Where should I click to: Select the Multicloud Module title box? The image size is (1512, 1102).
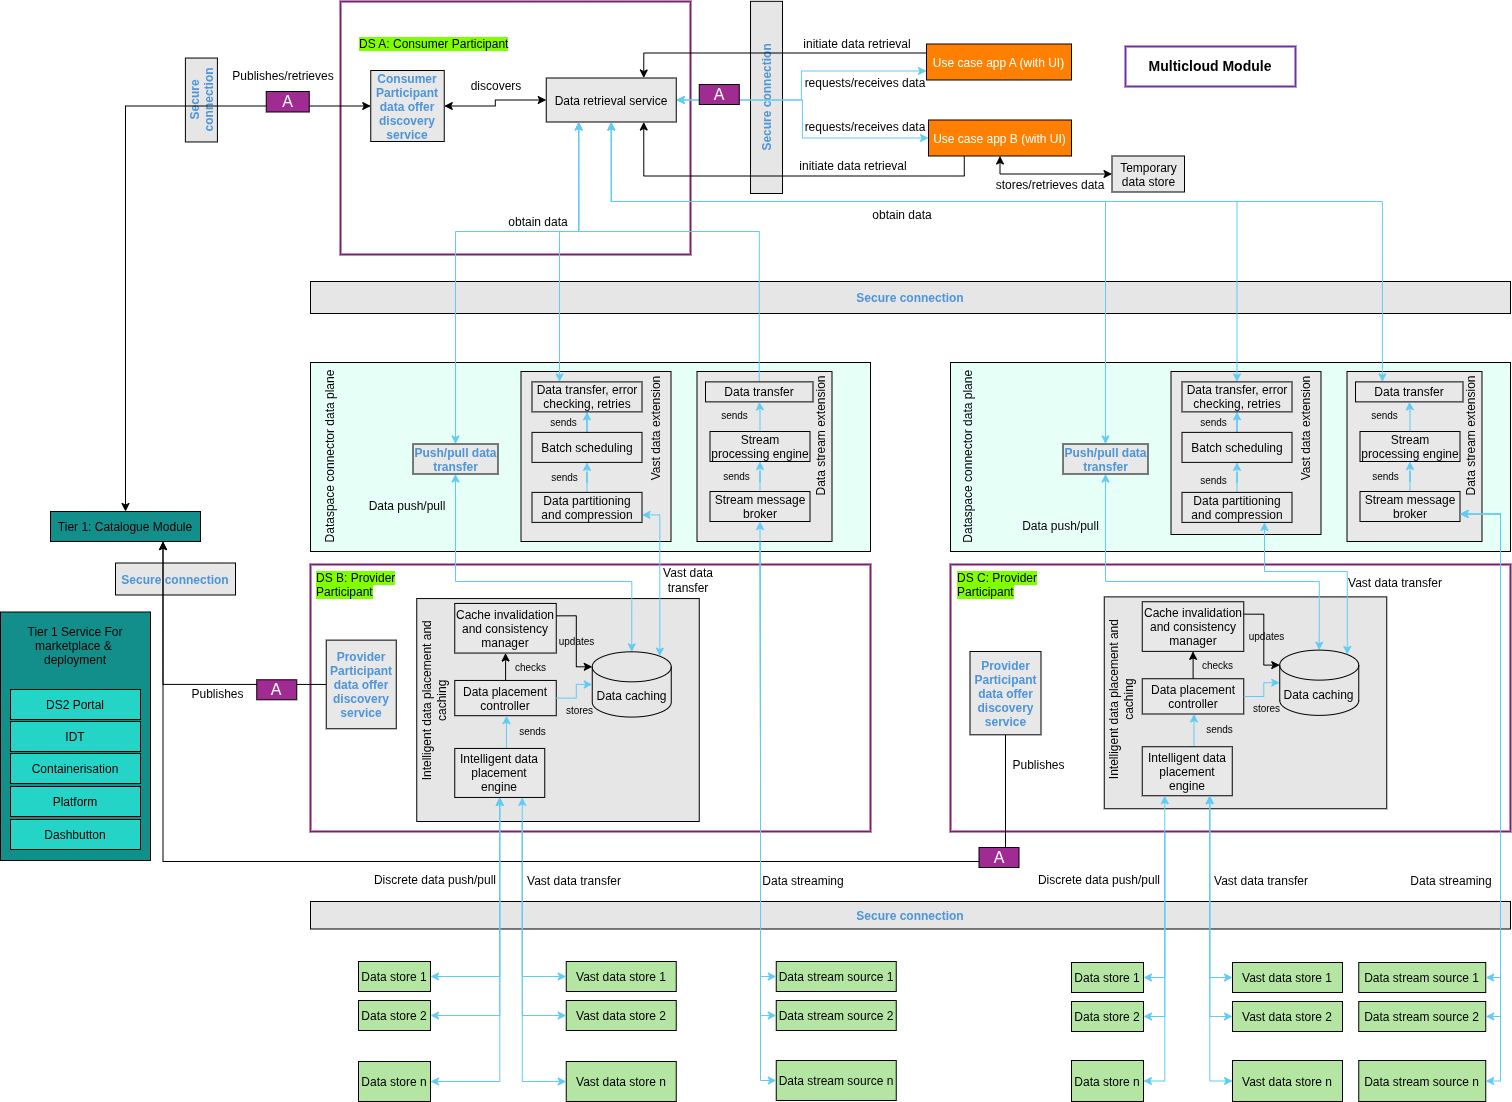[x=1209, y=67]
